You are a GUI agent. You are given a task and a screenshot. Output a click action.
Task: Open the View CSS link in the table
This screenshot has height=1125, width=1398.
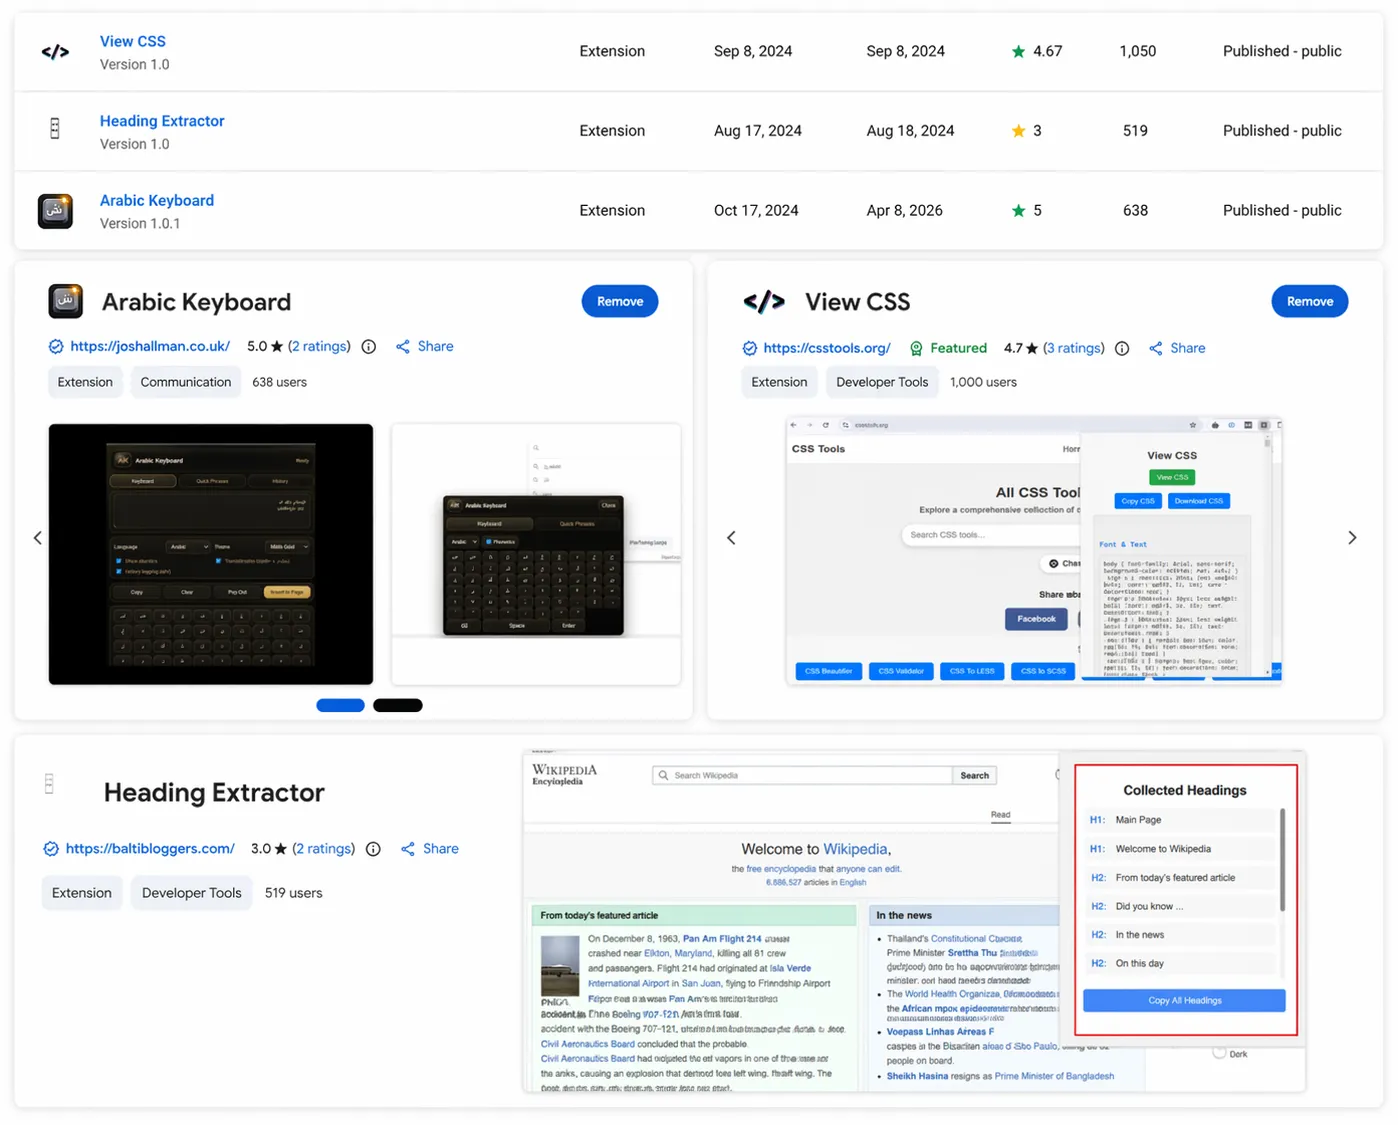133,41
